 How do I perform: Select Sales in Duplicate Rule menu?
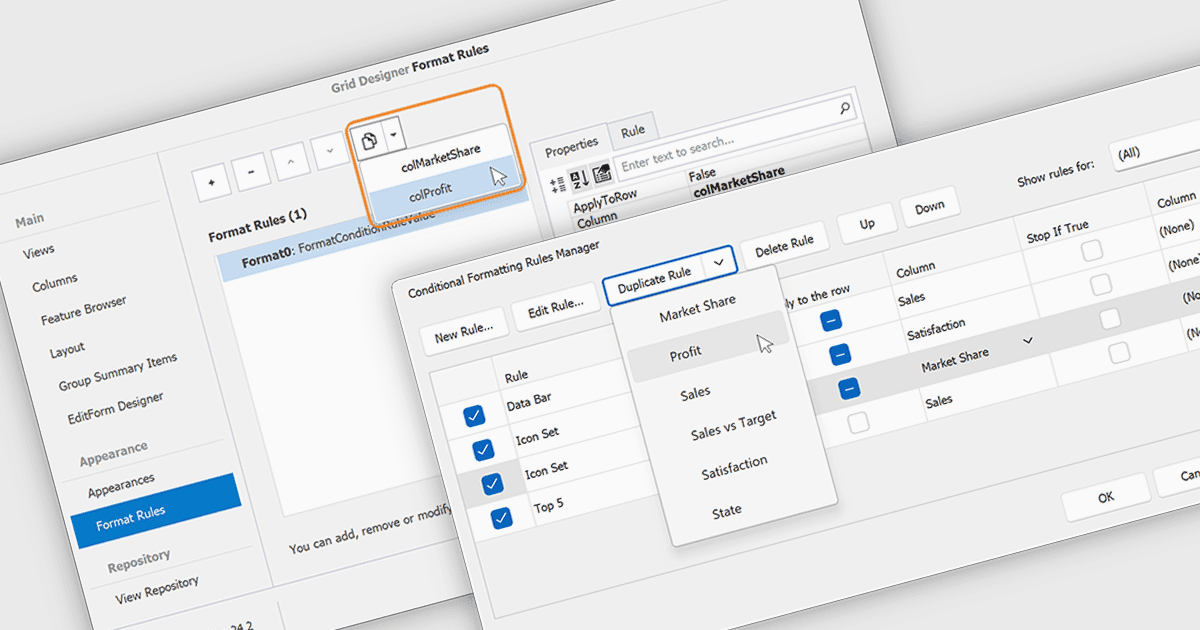pos(695,394)
